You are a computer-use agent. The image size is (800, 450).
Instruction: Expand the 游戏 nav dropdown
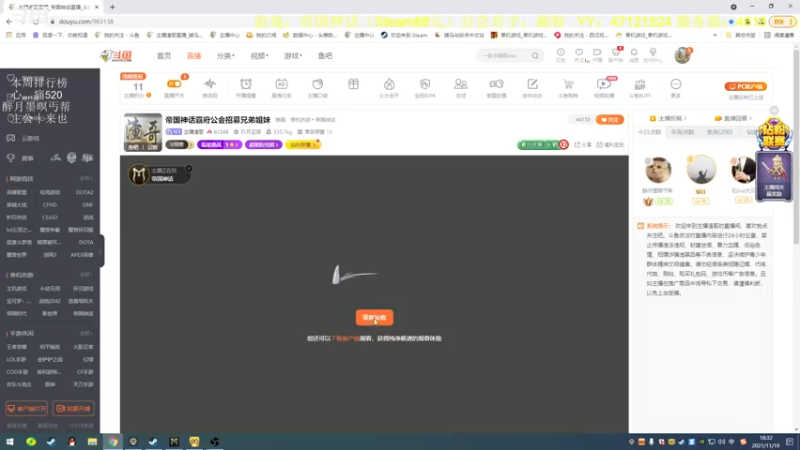(x=293, y=56)
